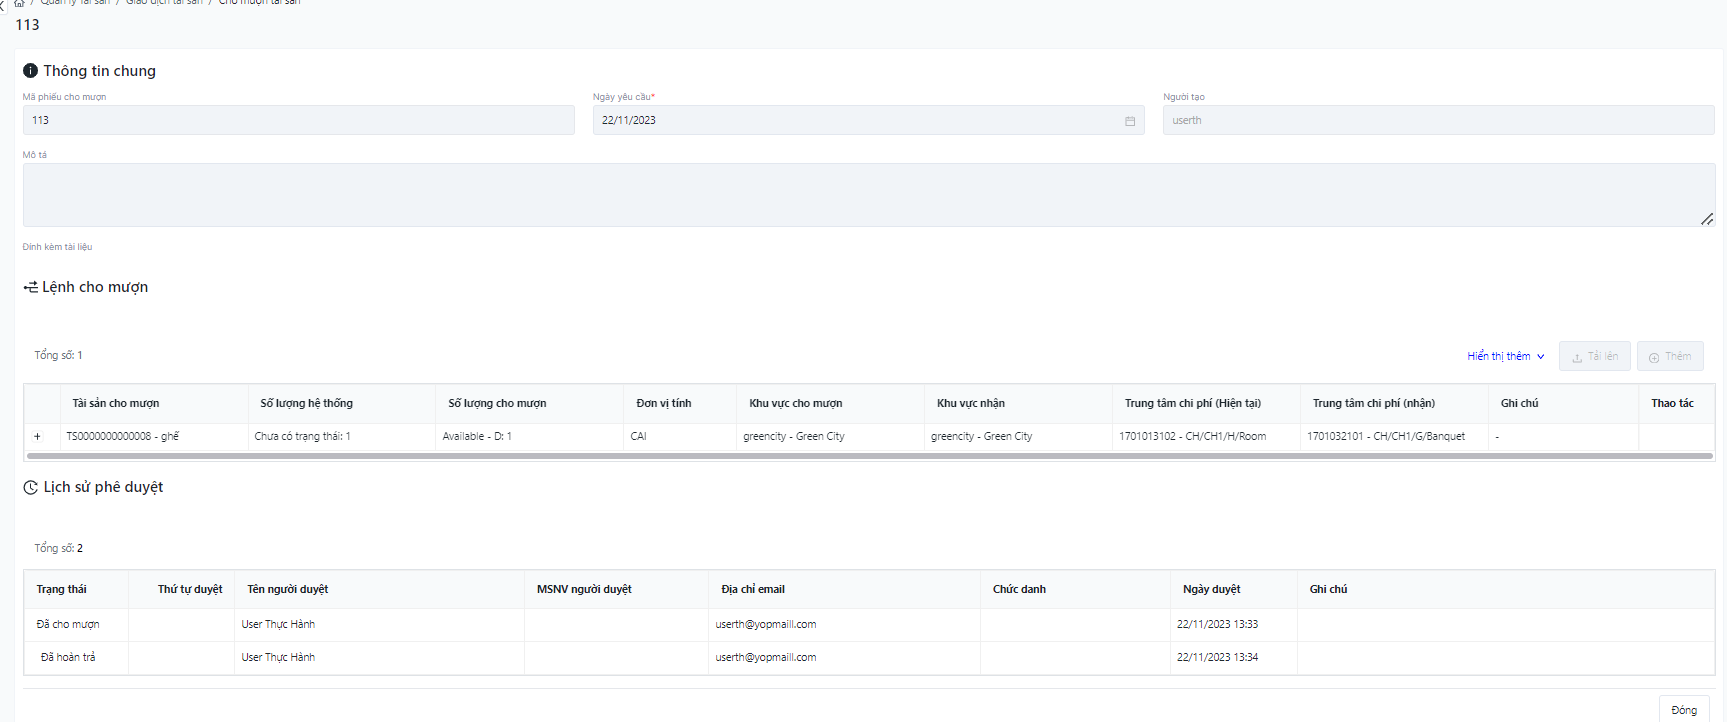1727x722 pixels.
Task: Click the Mã phiếu cho mượn field
Action: click(298, 120)
